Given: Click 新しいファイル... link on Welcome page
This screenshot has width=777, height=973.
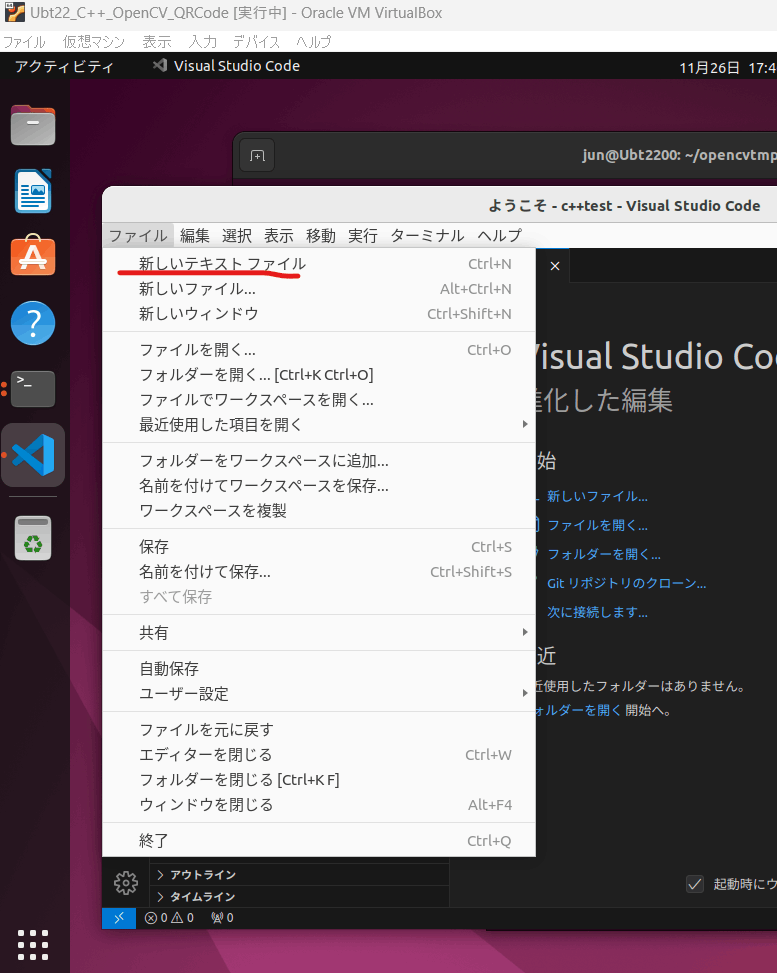Looking at the screenshot, I should coord(597,496).
